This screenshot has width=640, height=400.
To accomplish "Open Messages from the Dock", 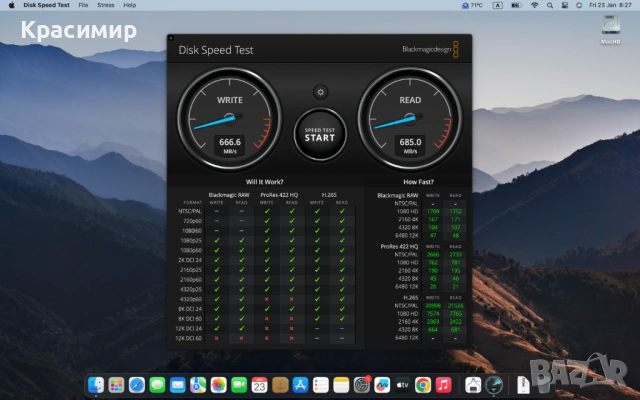I will [157, 385].
